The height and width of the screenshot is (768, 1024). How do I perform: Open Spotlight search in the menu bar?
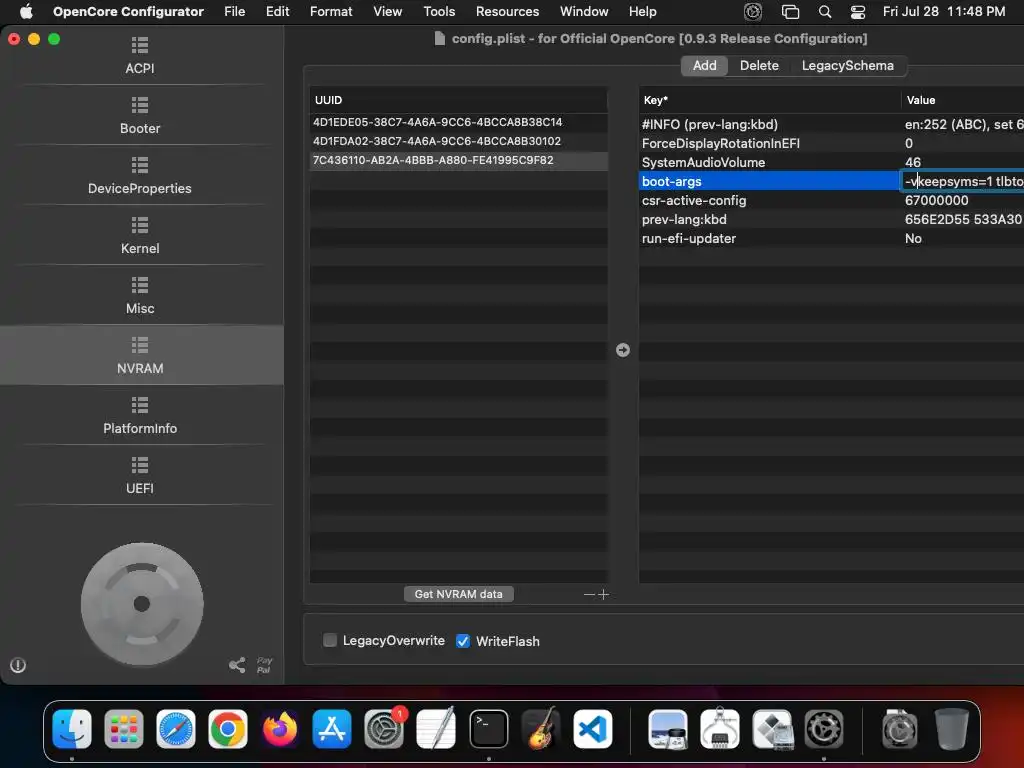tap(825, 12)
